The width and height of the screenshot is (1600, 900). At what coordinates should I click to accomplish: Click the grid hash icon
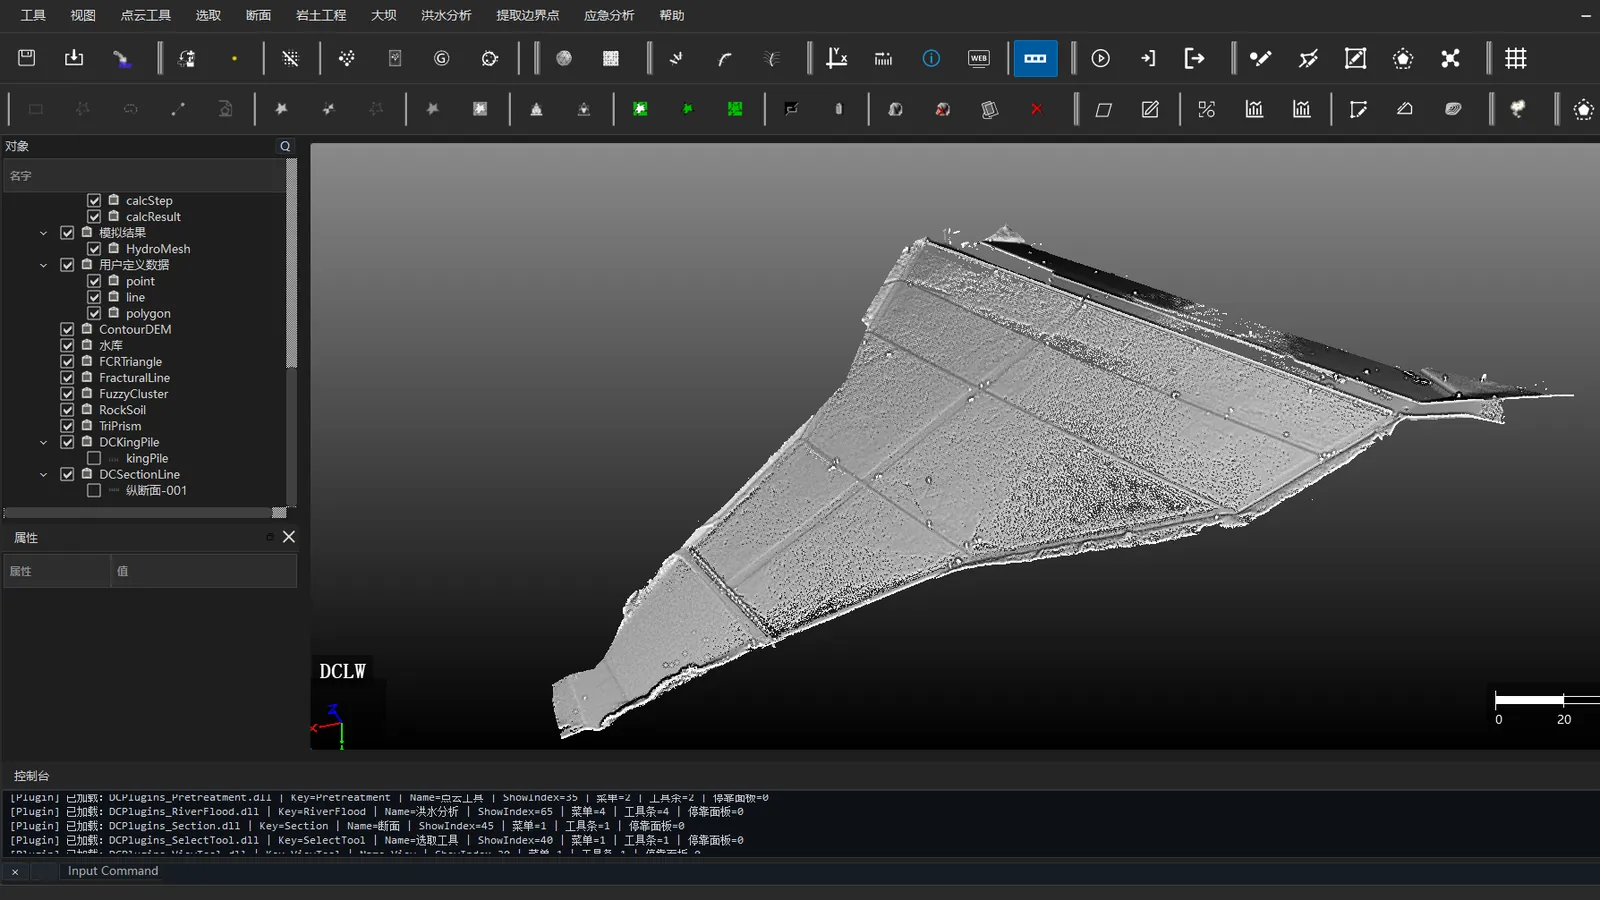coord(1516,58)
